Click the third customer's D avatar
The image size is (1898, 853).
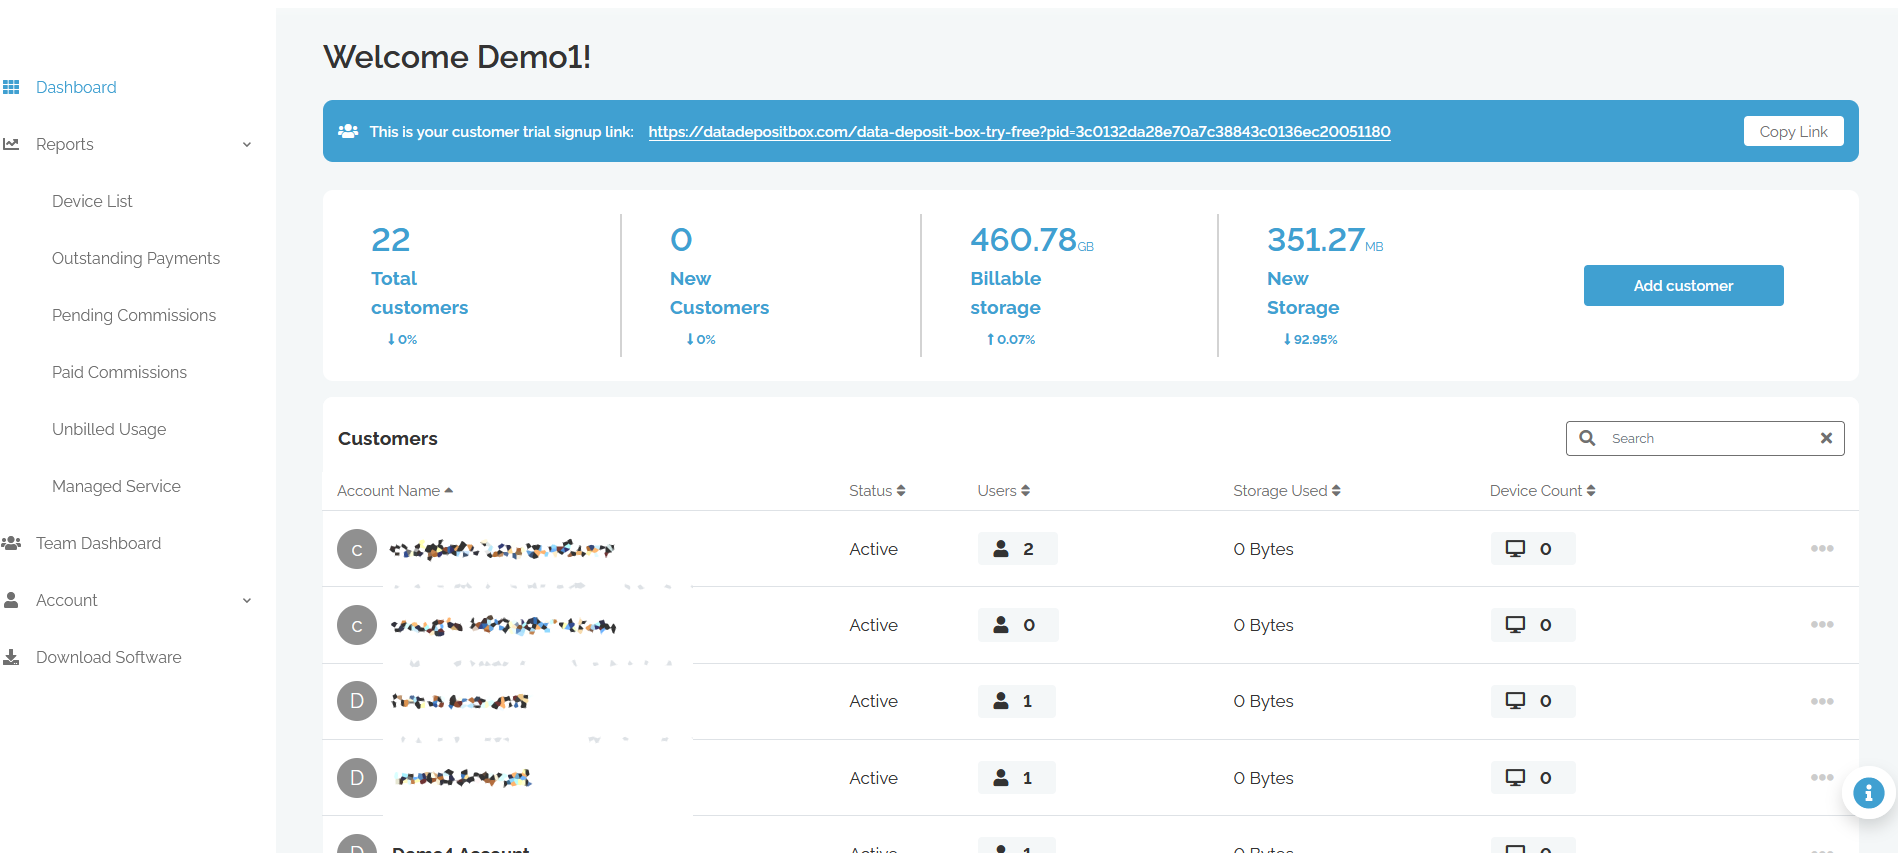tap(357, 701)
